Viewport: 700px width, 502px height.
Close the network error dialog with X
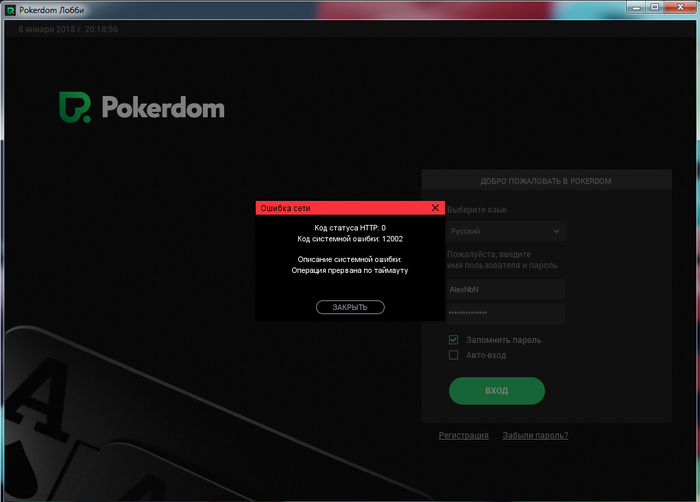click(435, 208)
